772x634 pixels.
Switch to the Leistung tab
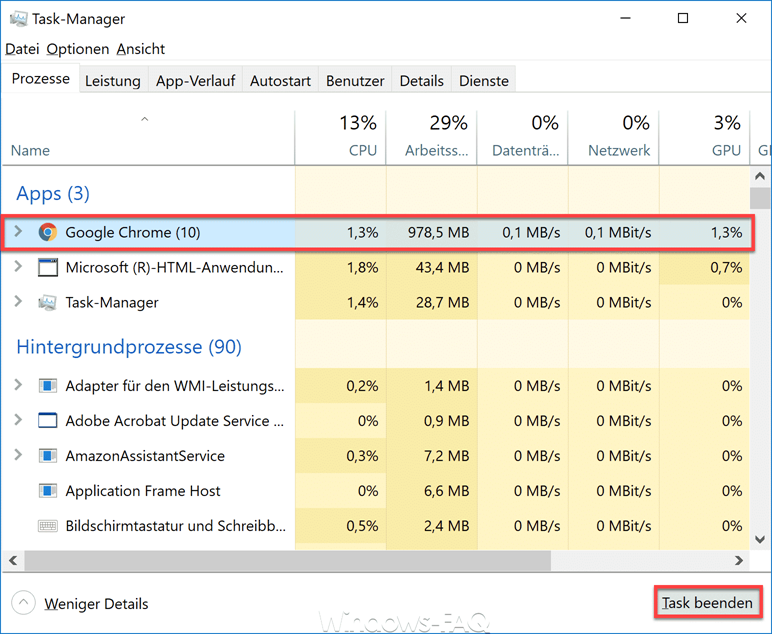click(112, 81)
